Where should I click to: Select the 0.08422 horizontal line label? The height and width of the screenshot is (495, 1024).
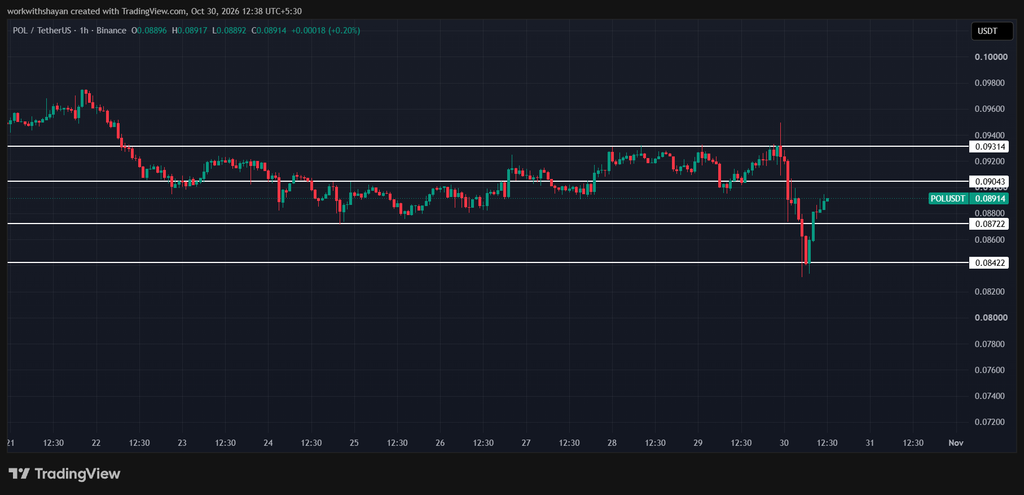pyautogui.click(x=989, y=263)
